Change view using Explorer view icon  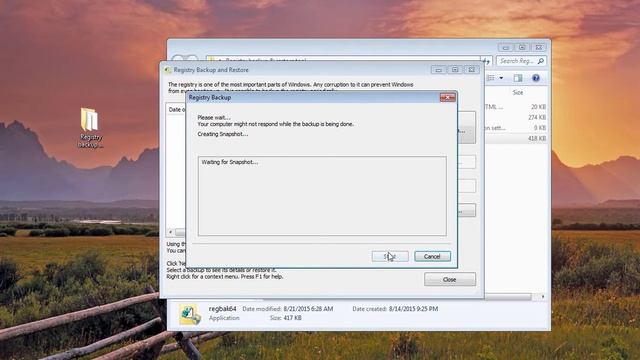pyautogui.click(x=491, y=78)
